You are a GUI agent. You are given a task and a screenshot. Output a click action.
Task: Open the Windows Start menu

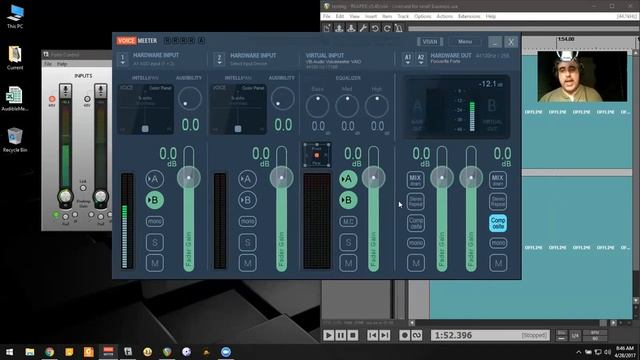9,351
